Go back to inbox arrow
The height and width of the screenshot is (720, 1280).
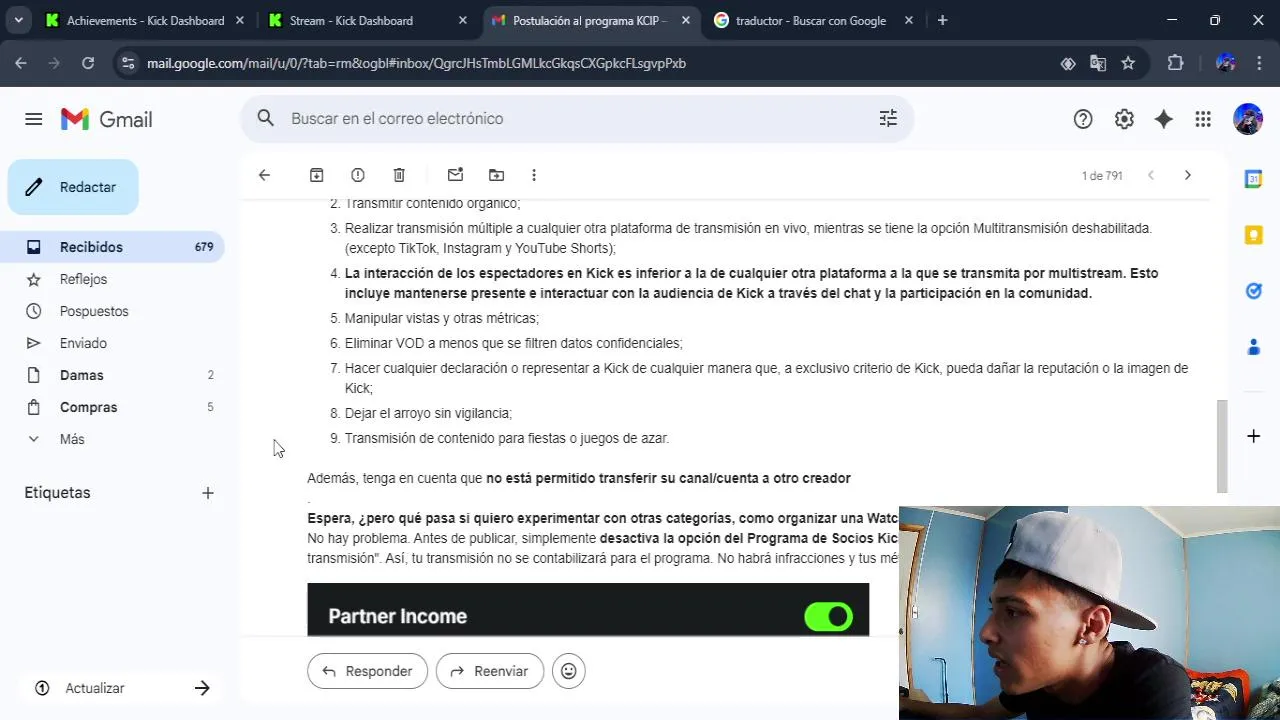click(264, 175)
